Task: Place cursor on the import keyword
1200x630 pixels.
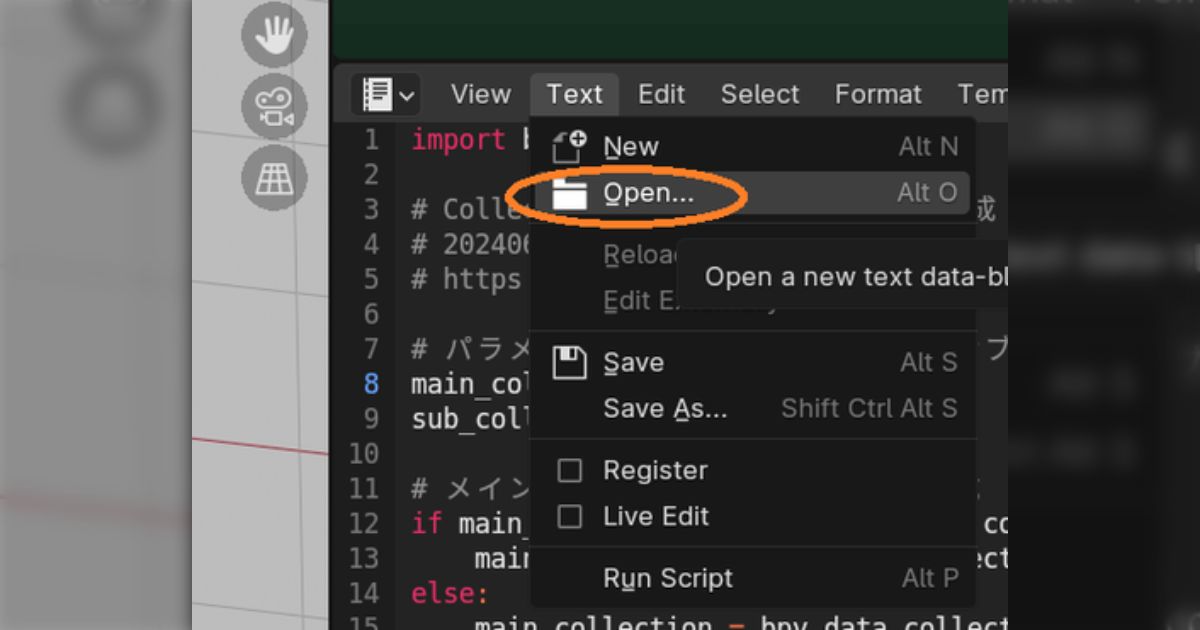Action: pos(458,140)
